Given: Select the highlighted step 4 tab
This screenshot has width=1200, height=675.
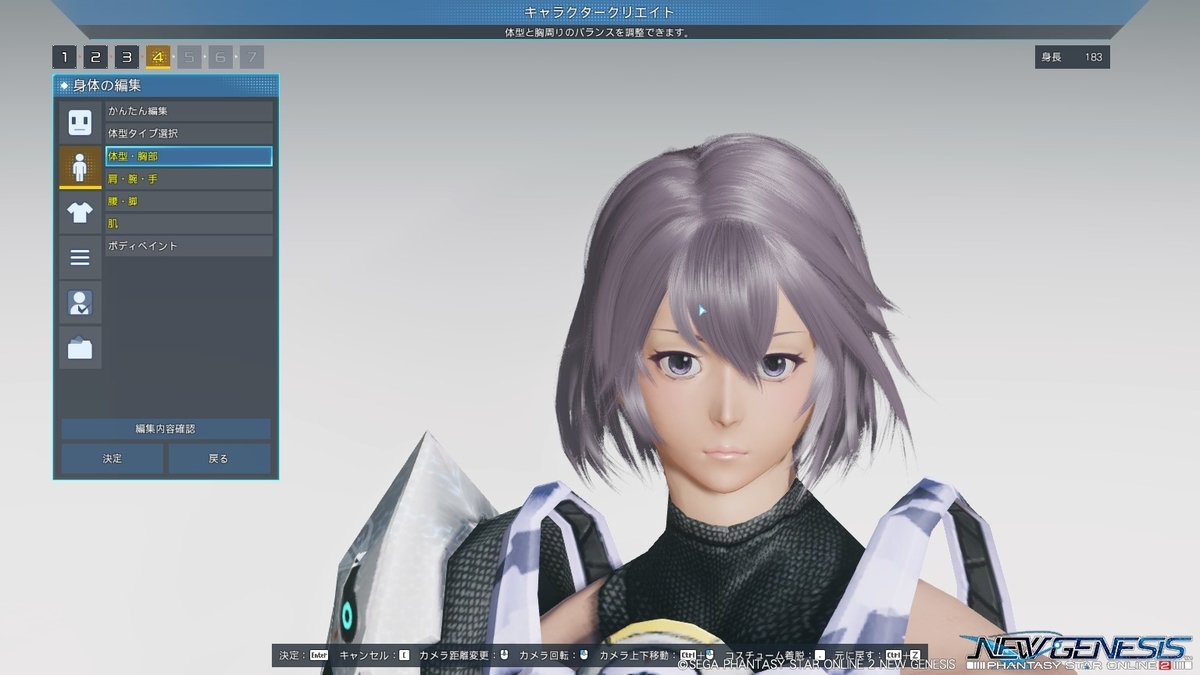Looking at the screenshot, I should click(158, 57).
